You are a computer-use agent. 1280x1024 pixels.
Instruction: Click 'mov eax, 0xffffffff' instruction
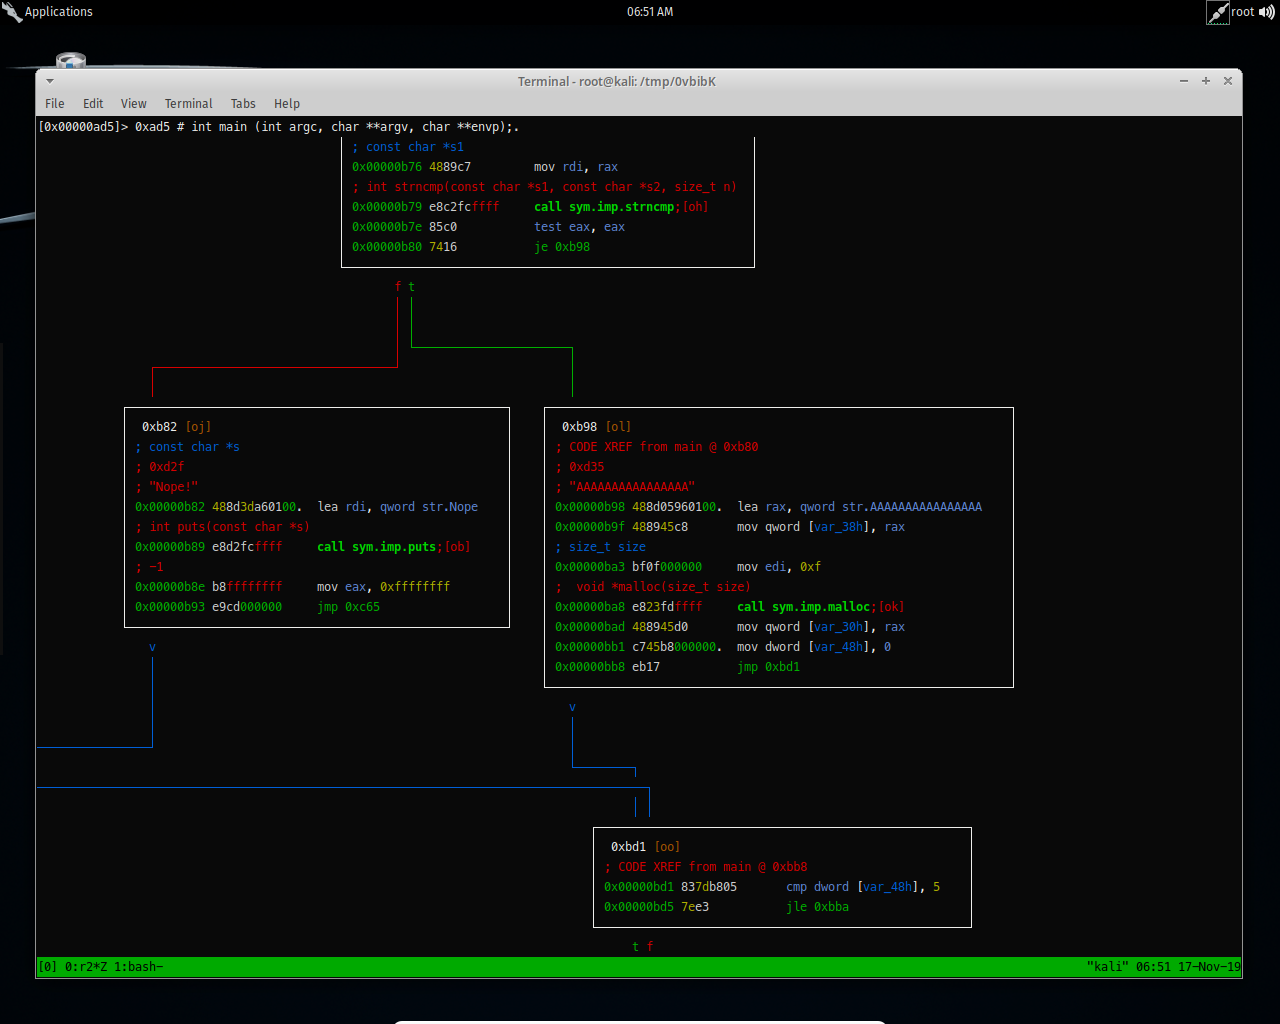pyautogui.click(x=383, y=587)
